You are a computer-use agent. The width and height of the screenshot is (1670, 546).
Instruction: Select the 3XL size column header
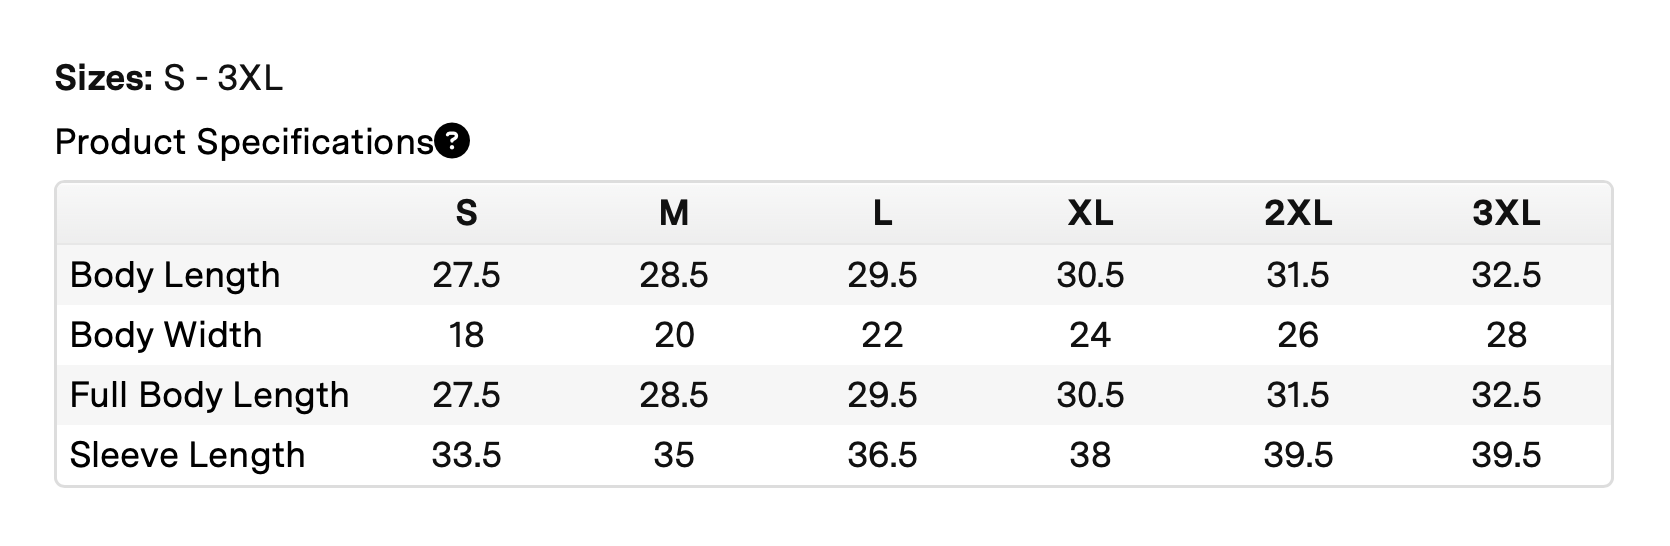1506,213
